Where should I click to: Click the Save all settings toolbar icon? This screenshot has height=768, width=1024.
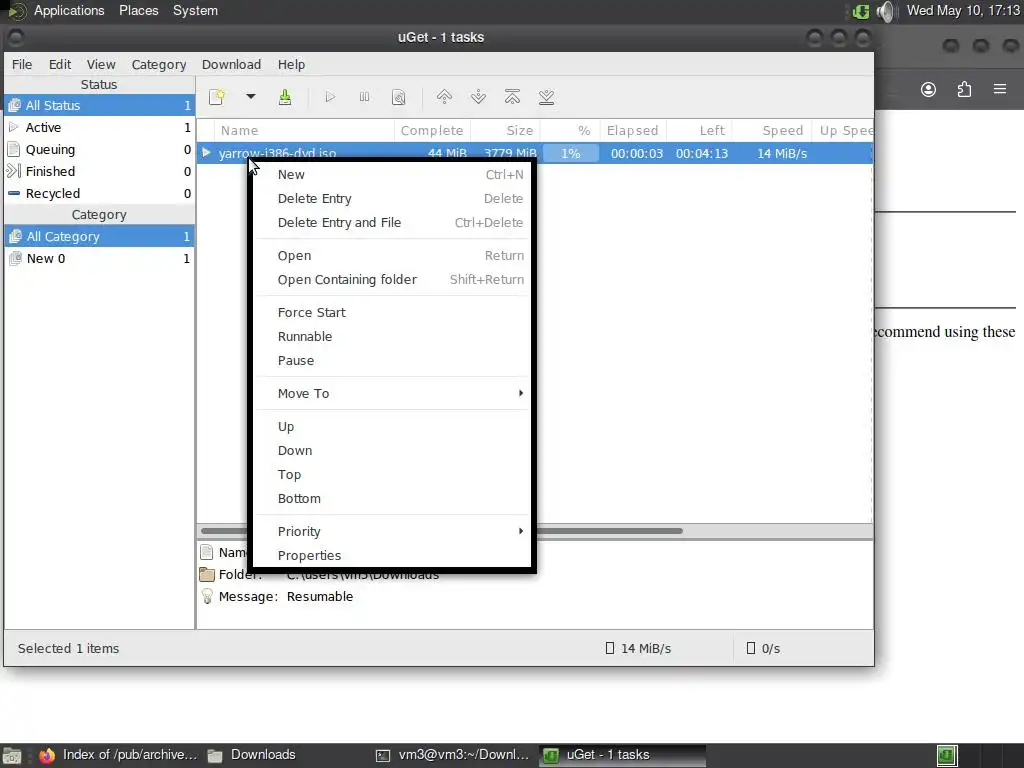(285, 97)
